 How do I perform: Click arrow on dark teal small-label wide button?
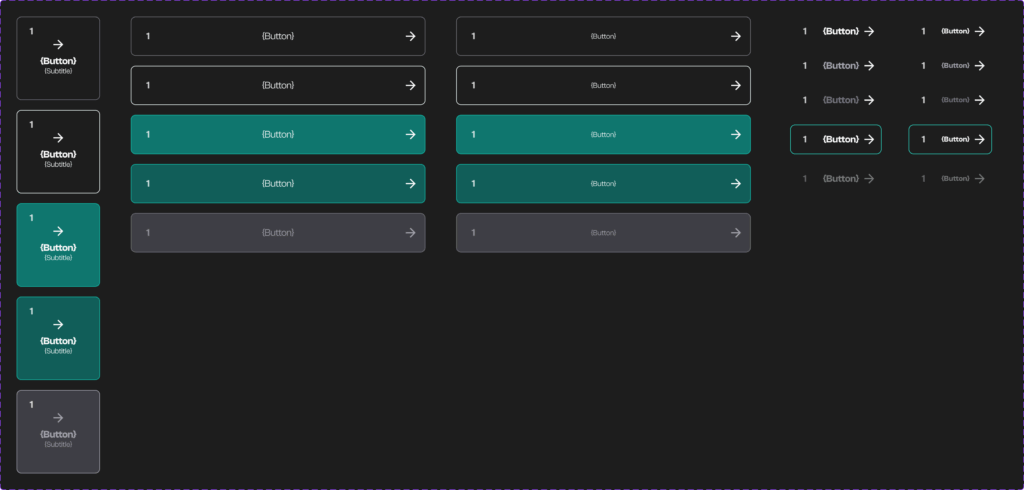point(736,184)
